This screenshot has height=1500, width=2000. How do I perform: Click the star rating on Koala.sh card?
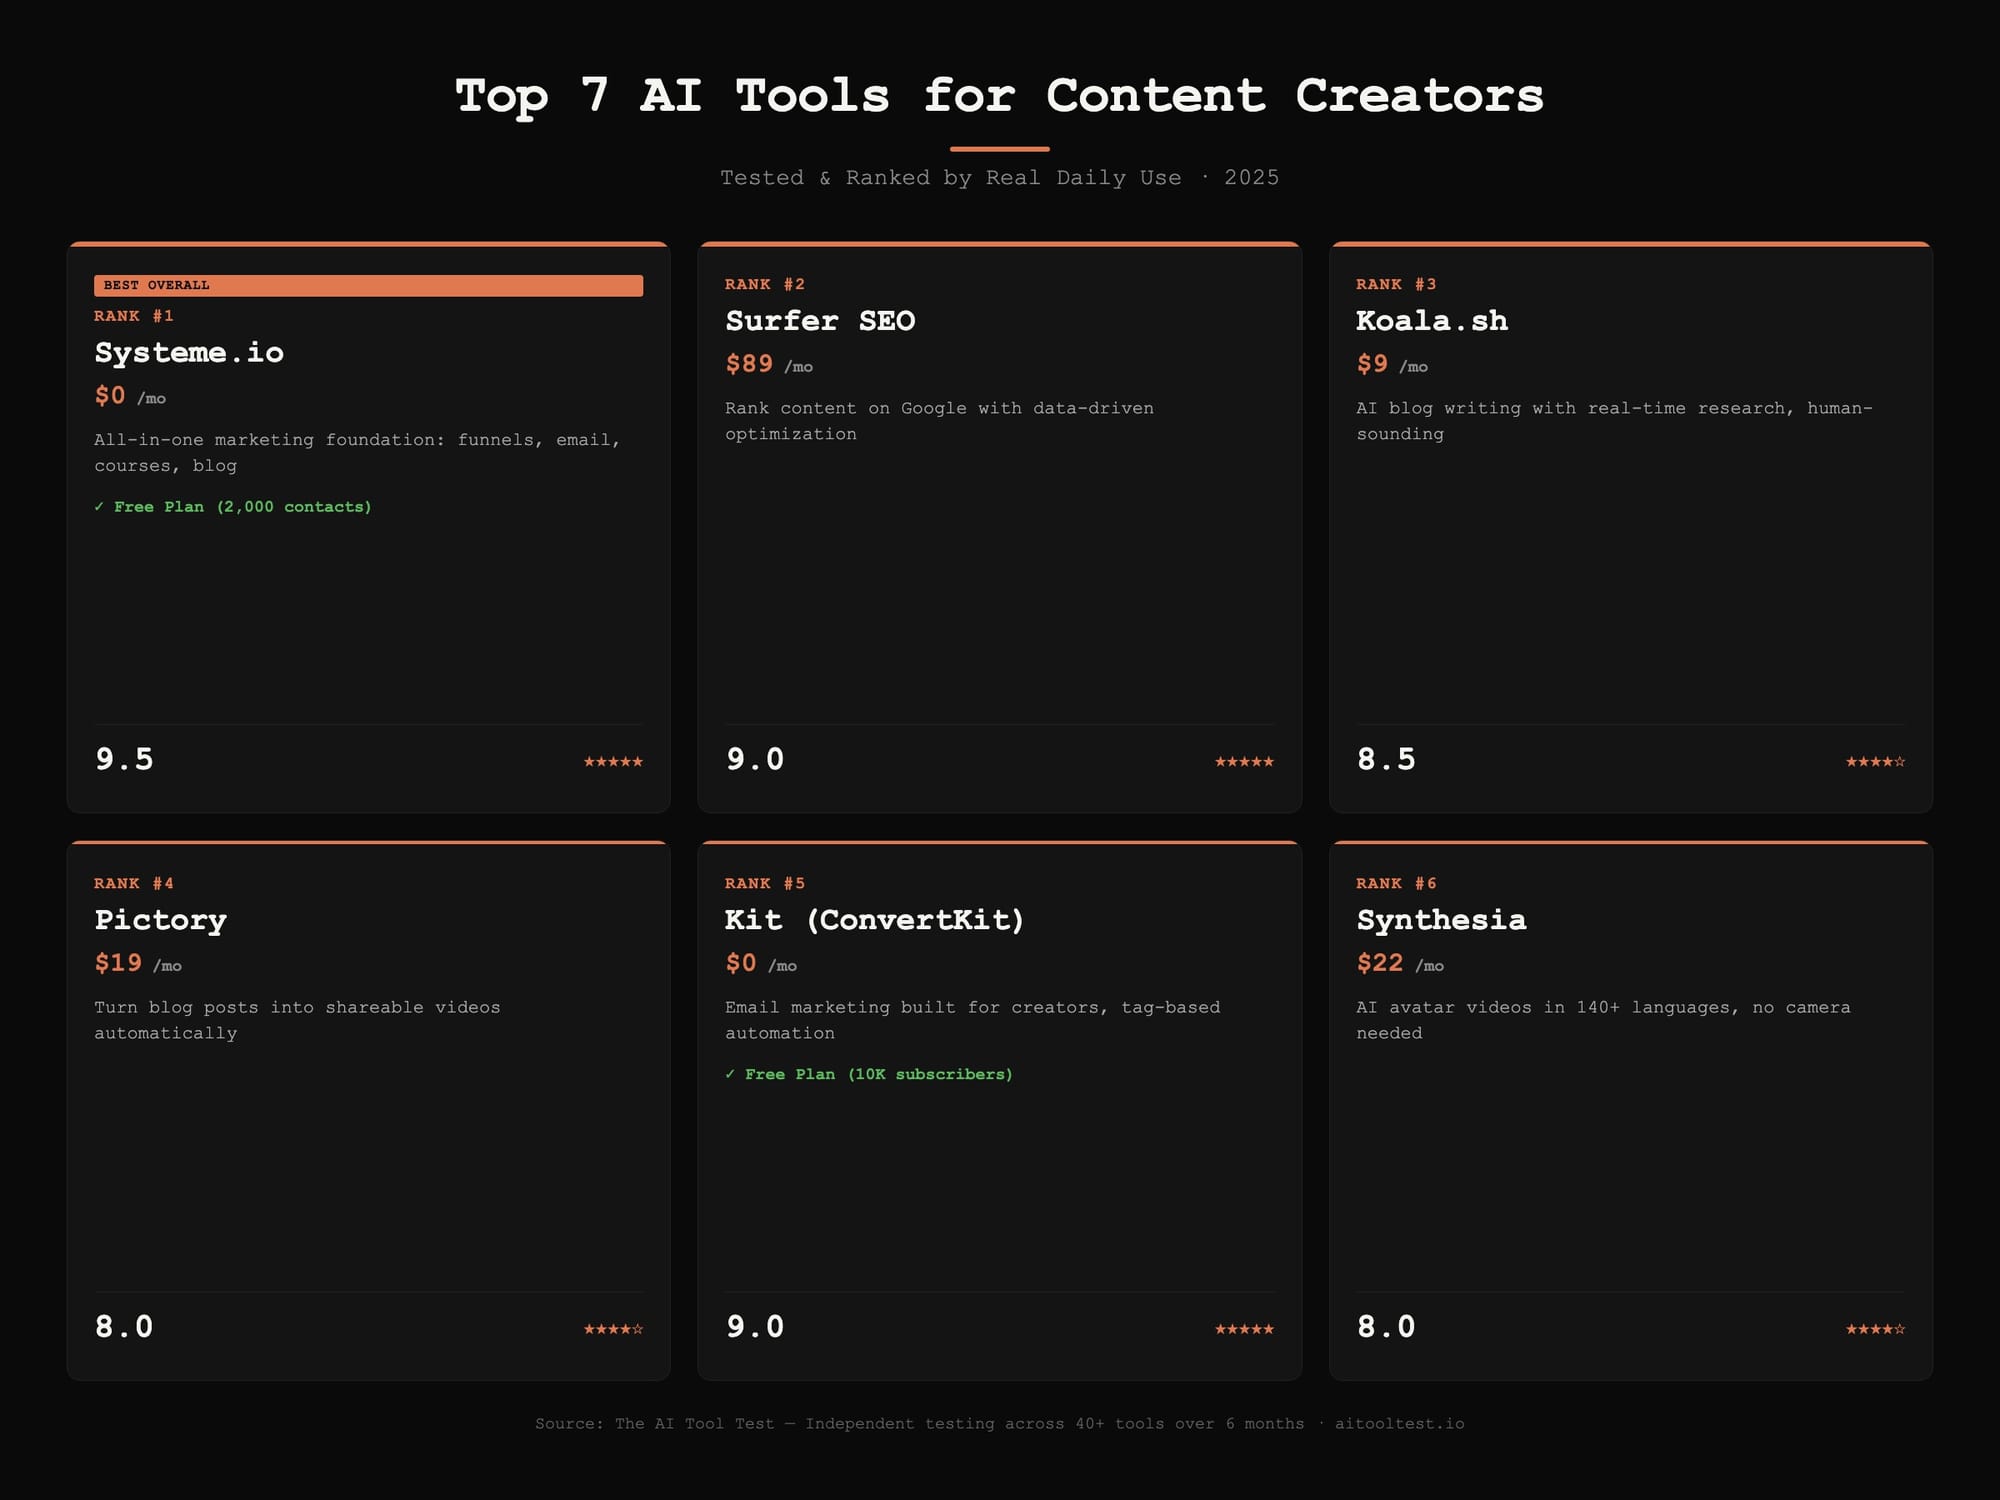[1875, 762]
